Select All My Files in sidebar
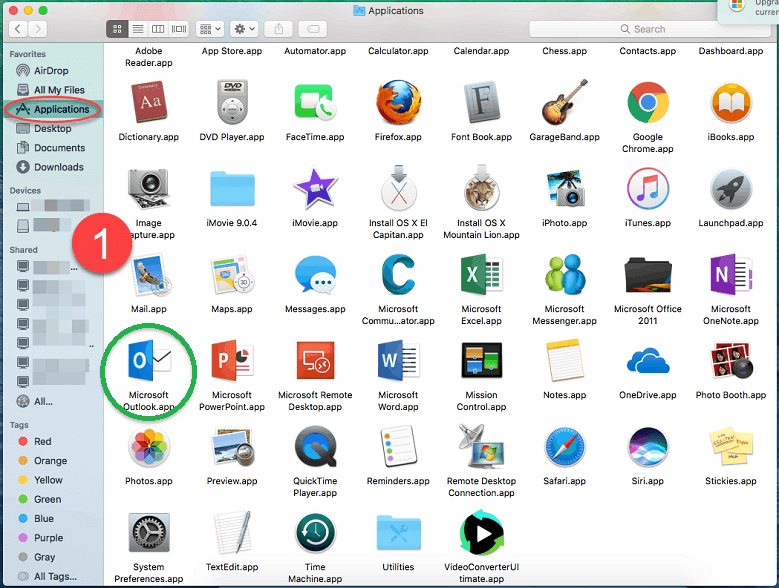Viewport: 779px width, 588px height. pos(53,90)
